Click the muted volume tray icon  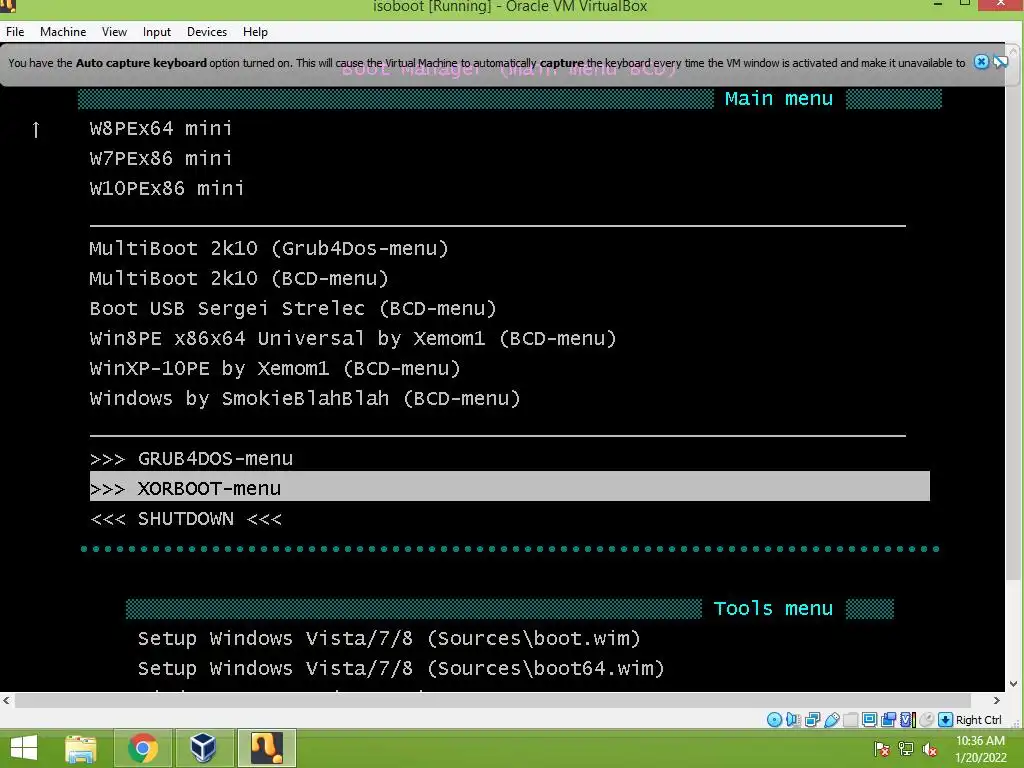pyautogui.click(x=930, y=749)
